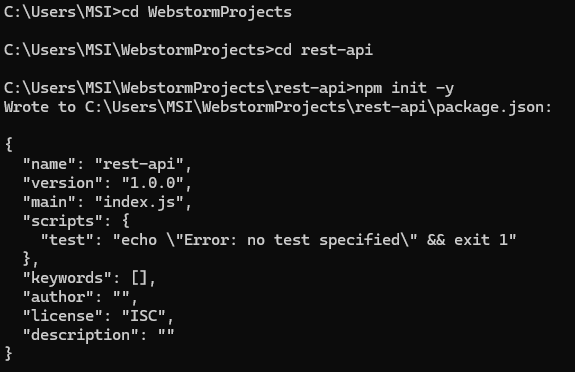Image resolution: width=575 pixels, height=372 pixels.
Task: Click the "scripts" key
Action: 63,221
